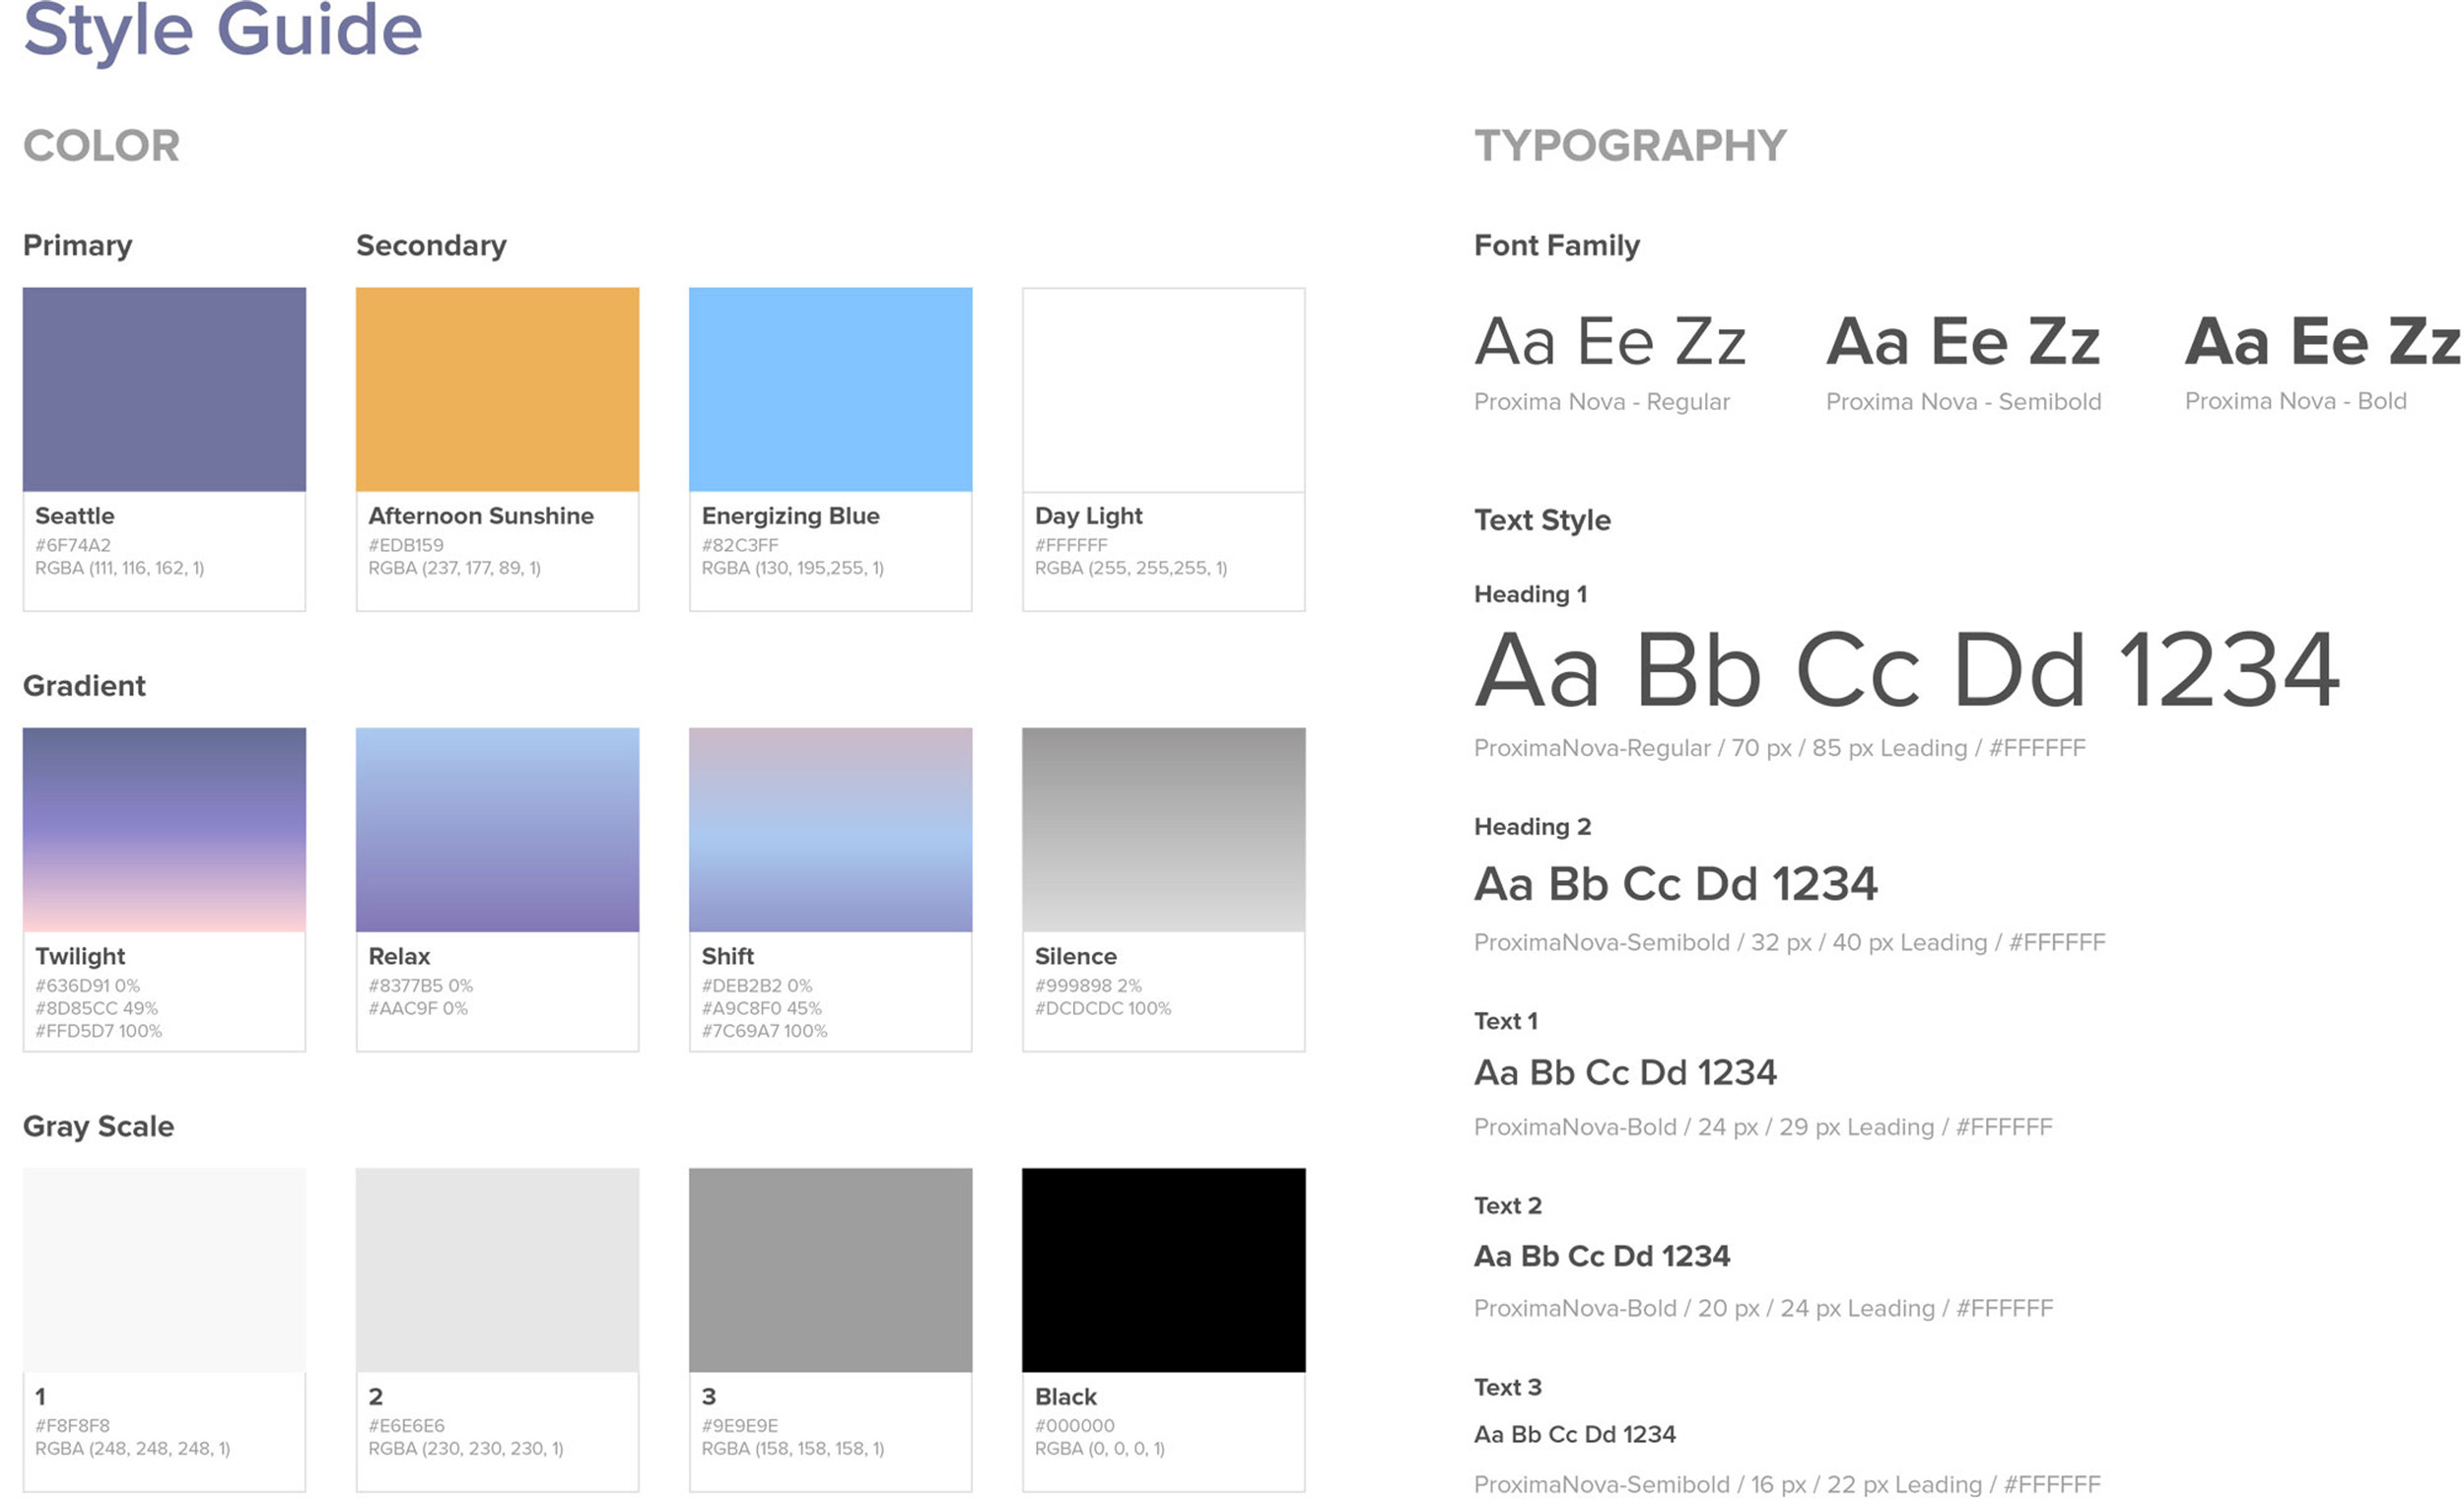2464x1500 pixels.
Task: Click the Proxima Nova Semibold font sample
Action: (x=1962, y=342)
